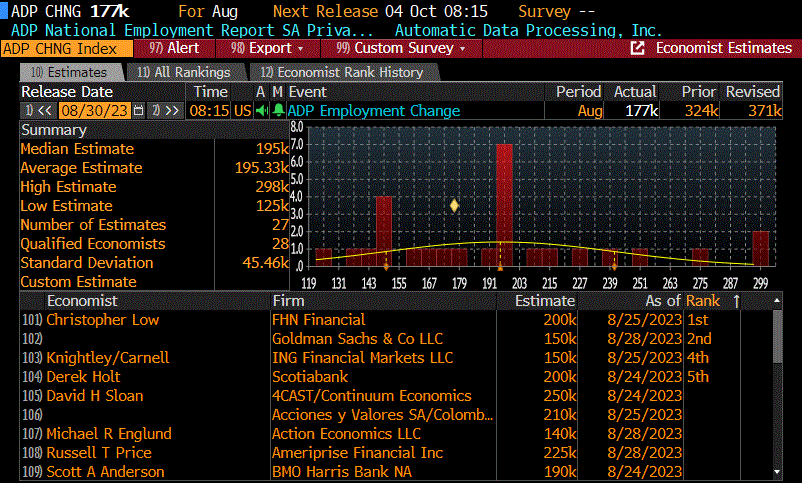
Task: Select David H Sloan
Action: click(95, 396)
